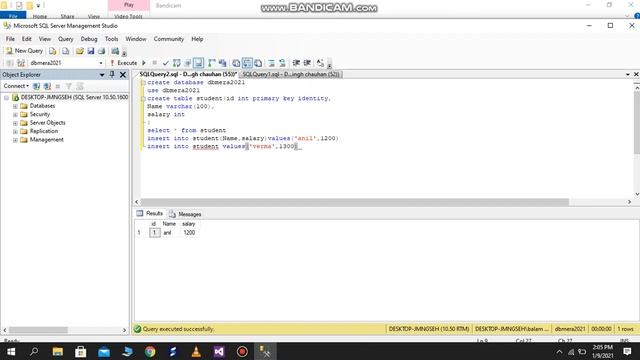Click the Bandicam record icon on the taskbar
Image resolution: width=640 pixels, height=360 pixels.
tap(242, 351)
